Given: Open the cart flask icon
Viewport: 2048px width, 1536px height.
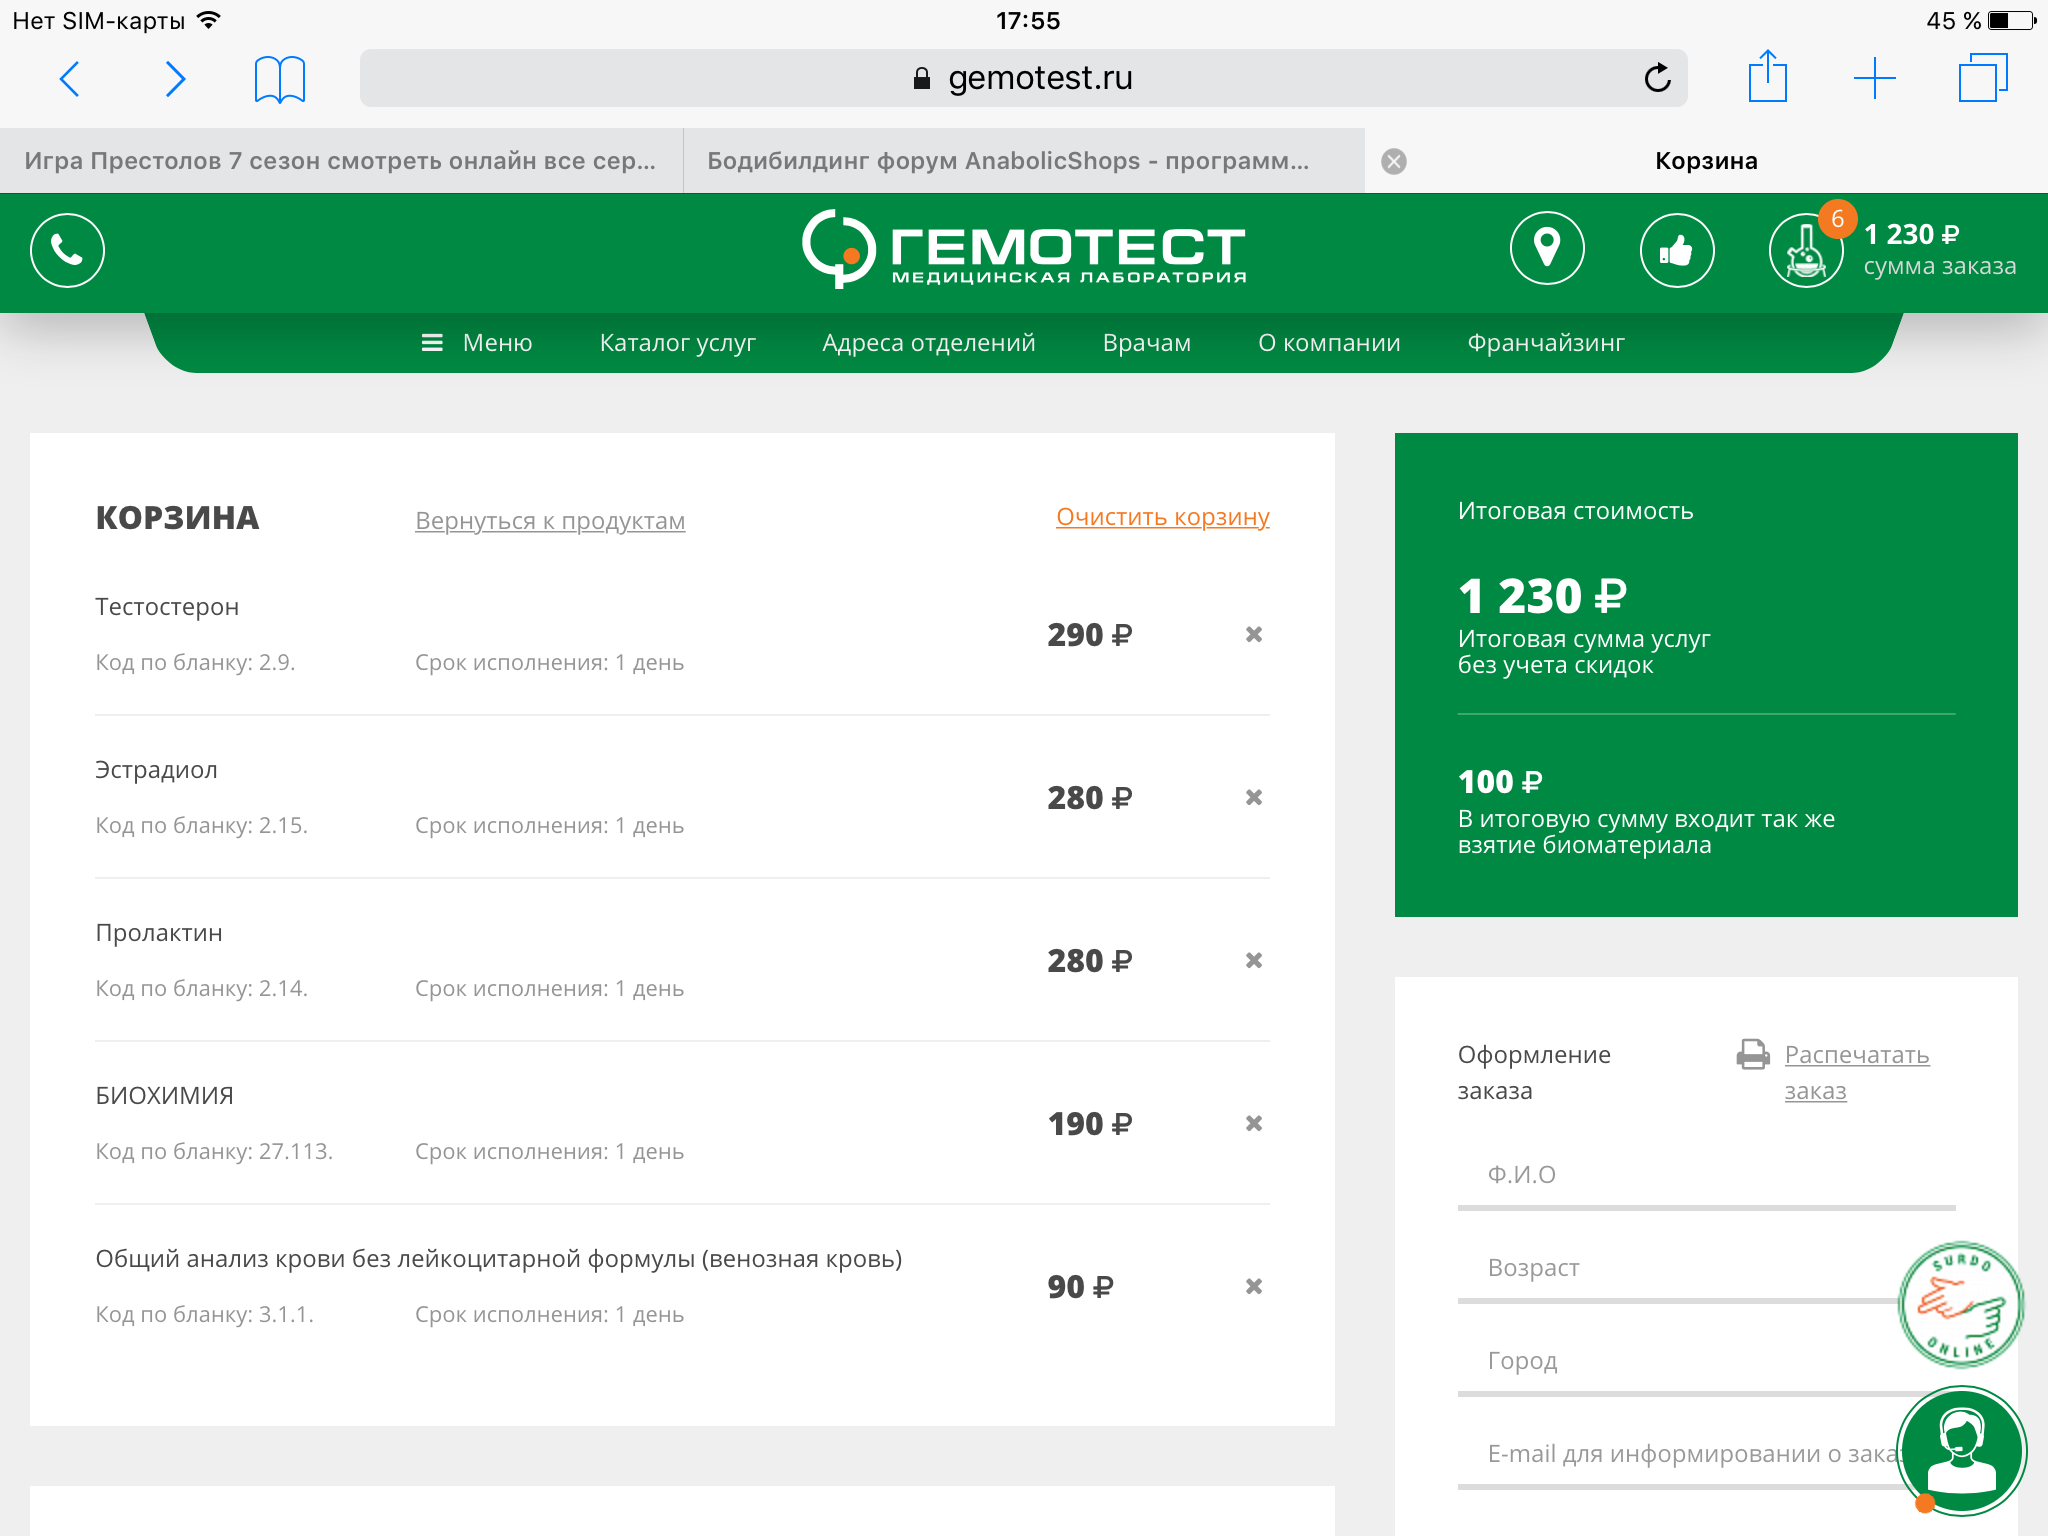Looking at the screenshot, I should (x=1805, y=251).
